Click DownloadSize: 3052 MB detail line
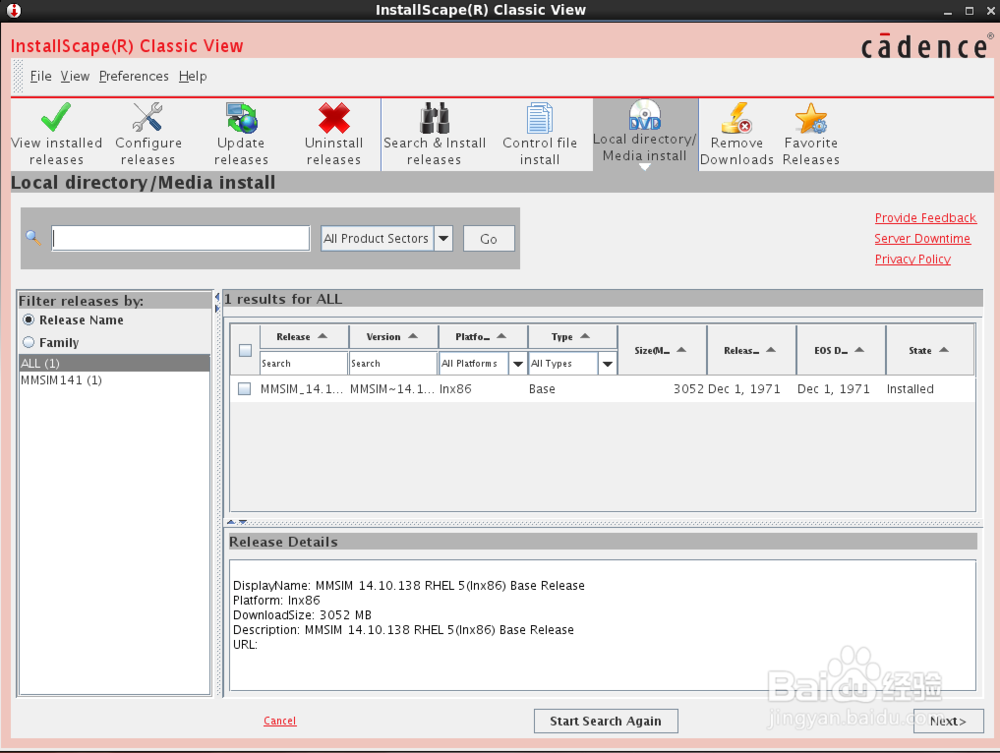Image resolution: width=1000 pixels, height=753 pixels. click(x=302, y=615)
